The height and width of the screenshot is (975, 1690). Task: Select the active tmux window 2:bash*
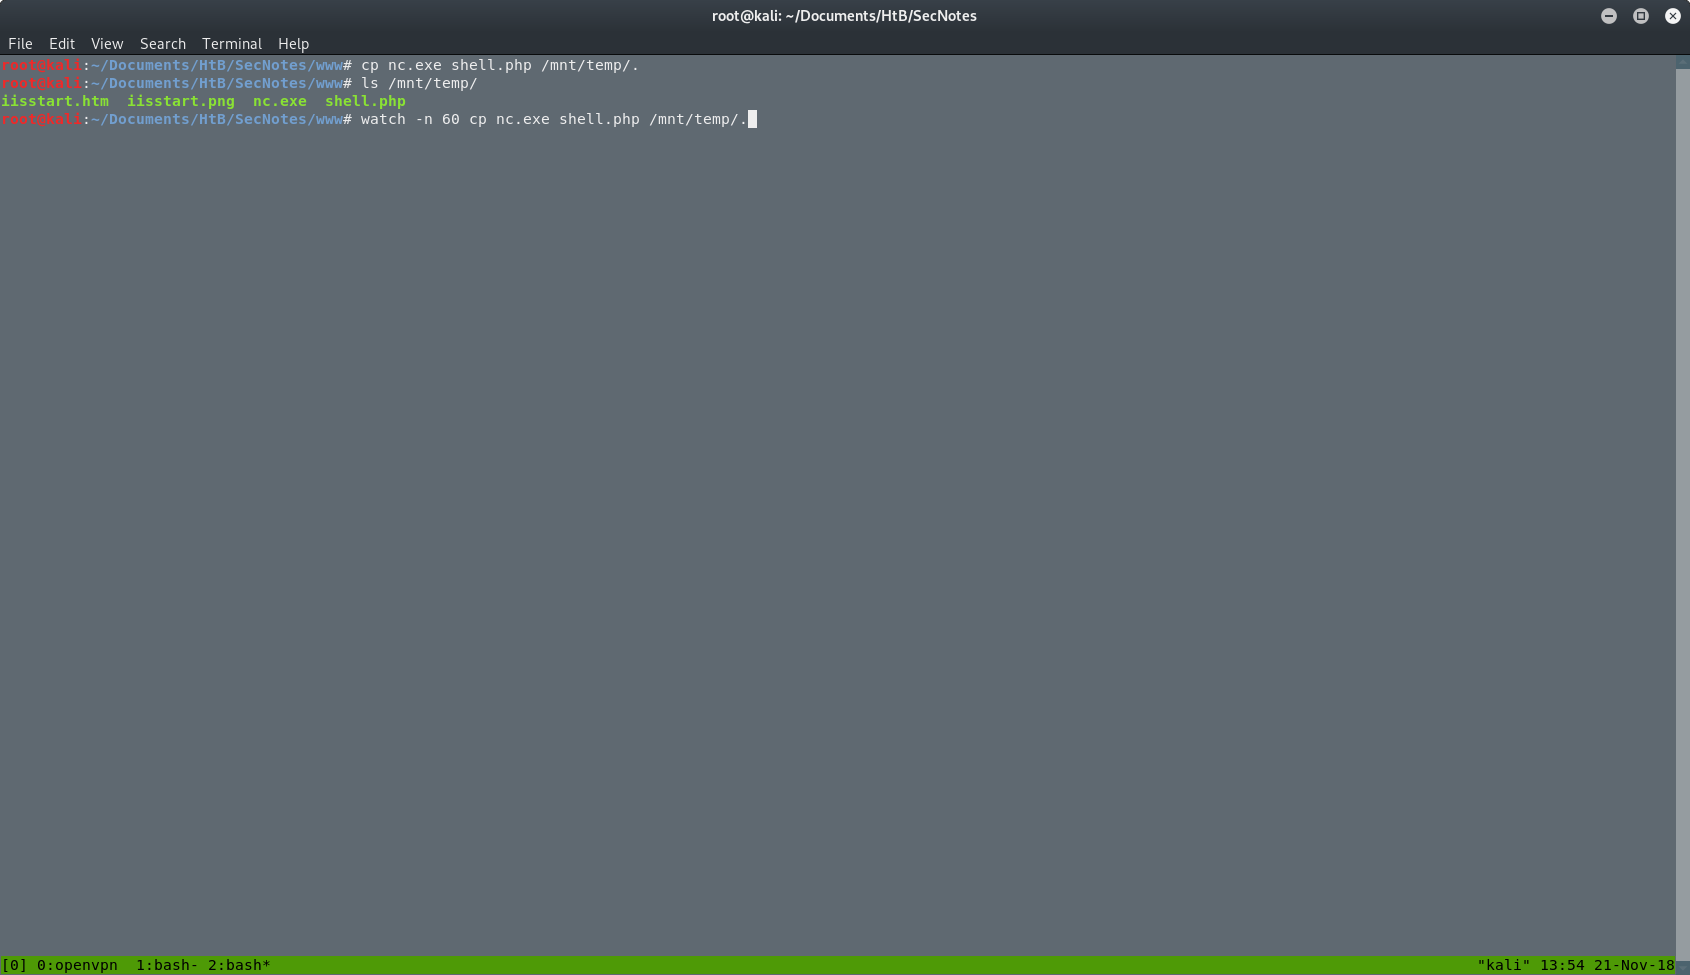pyautogui.click(x=237, y=965)
